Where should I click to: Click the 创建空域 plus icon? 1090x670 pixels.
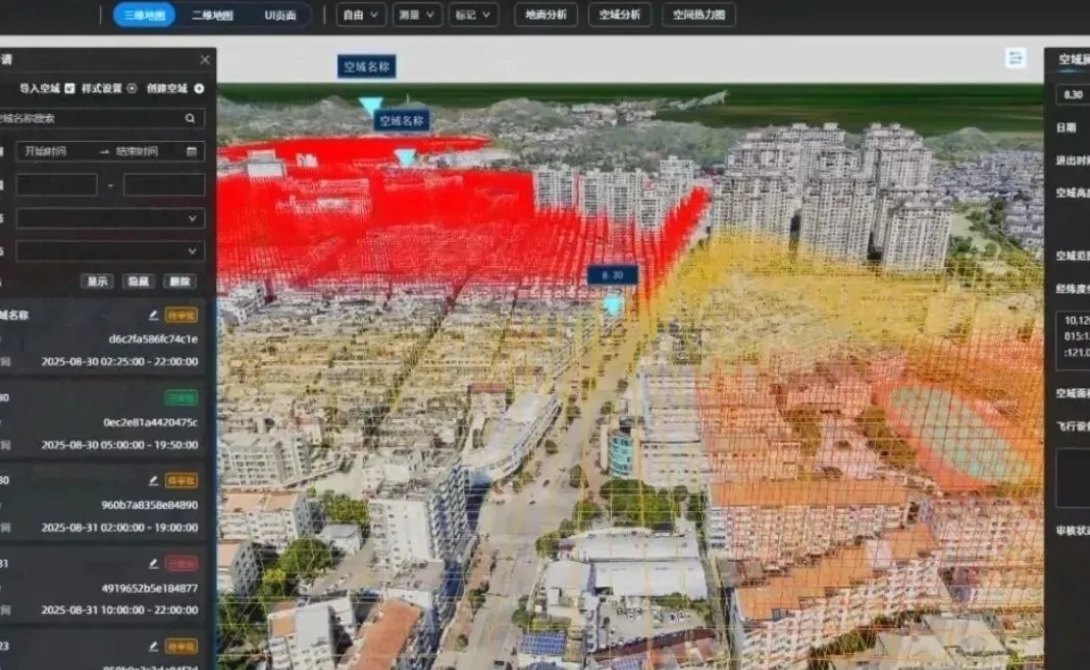coord(199,88)
